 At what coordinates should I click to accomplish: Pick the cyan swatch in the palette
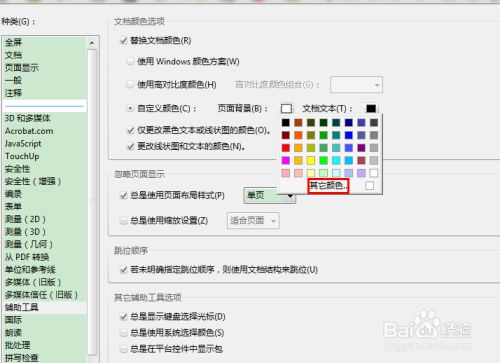(336, 160)
